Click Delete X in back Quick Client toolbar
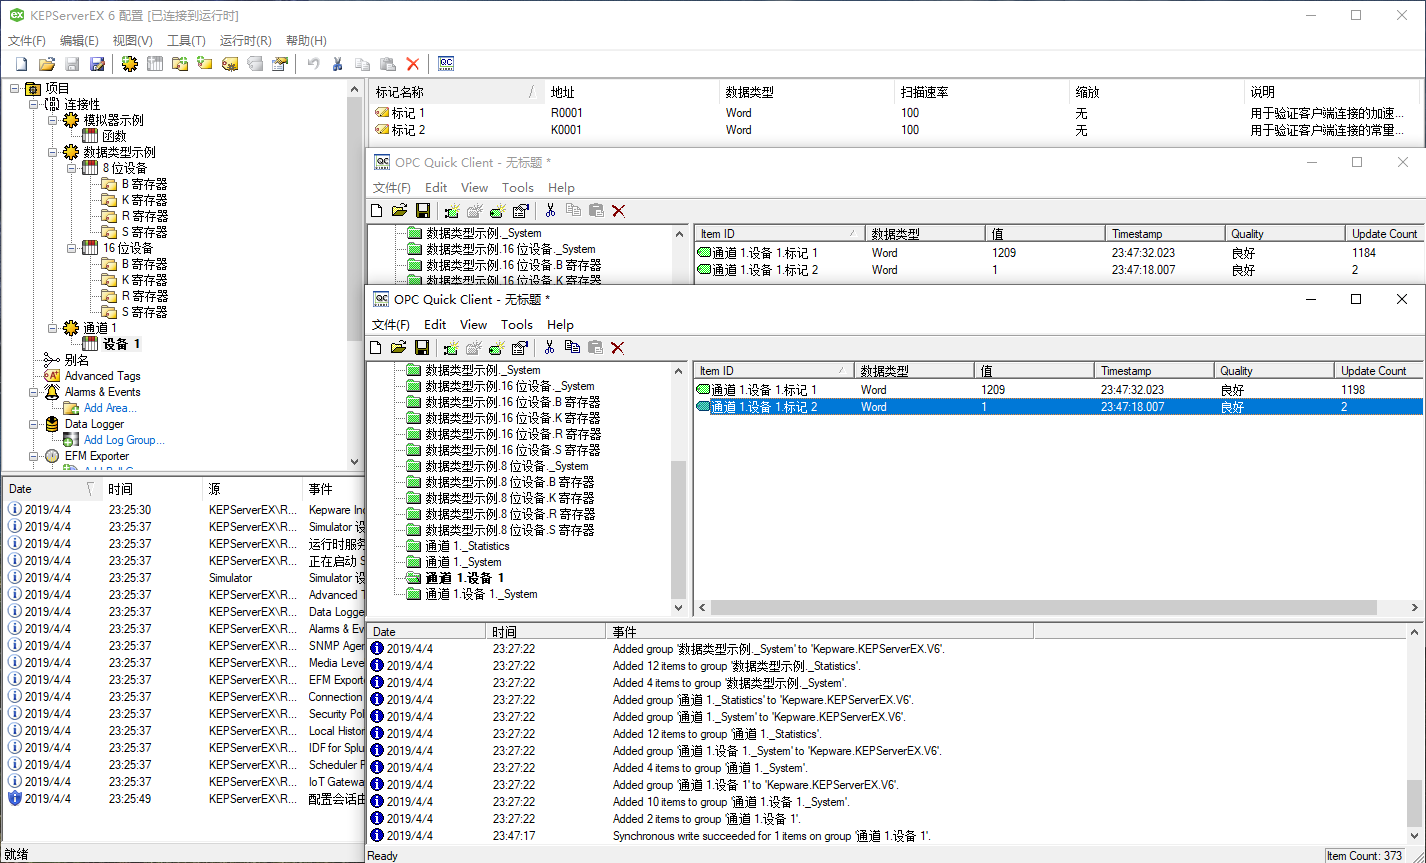The image size is (1426, 863). (619, 211)
